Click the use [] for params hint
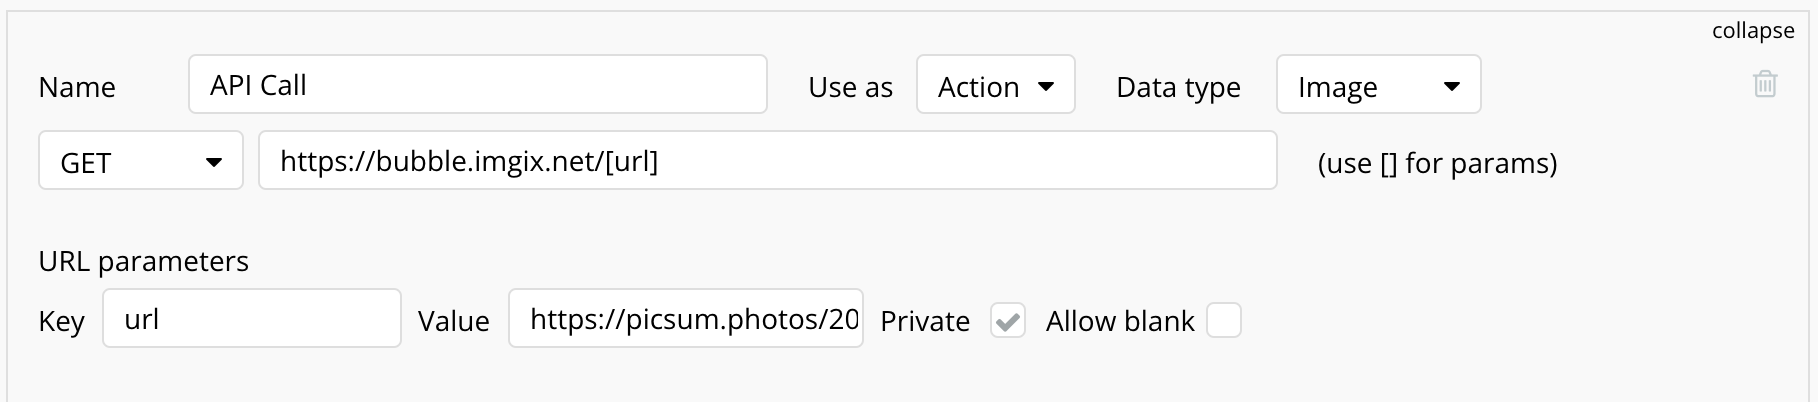 pos(1437,163)
